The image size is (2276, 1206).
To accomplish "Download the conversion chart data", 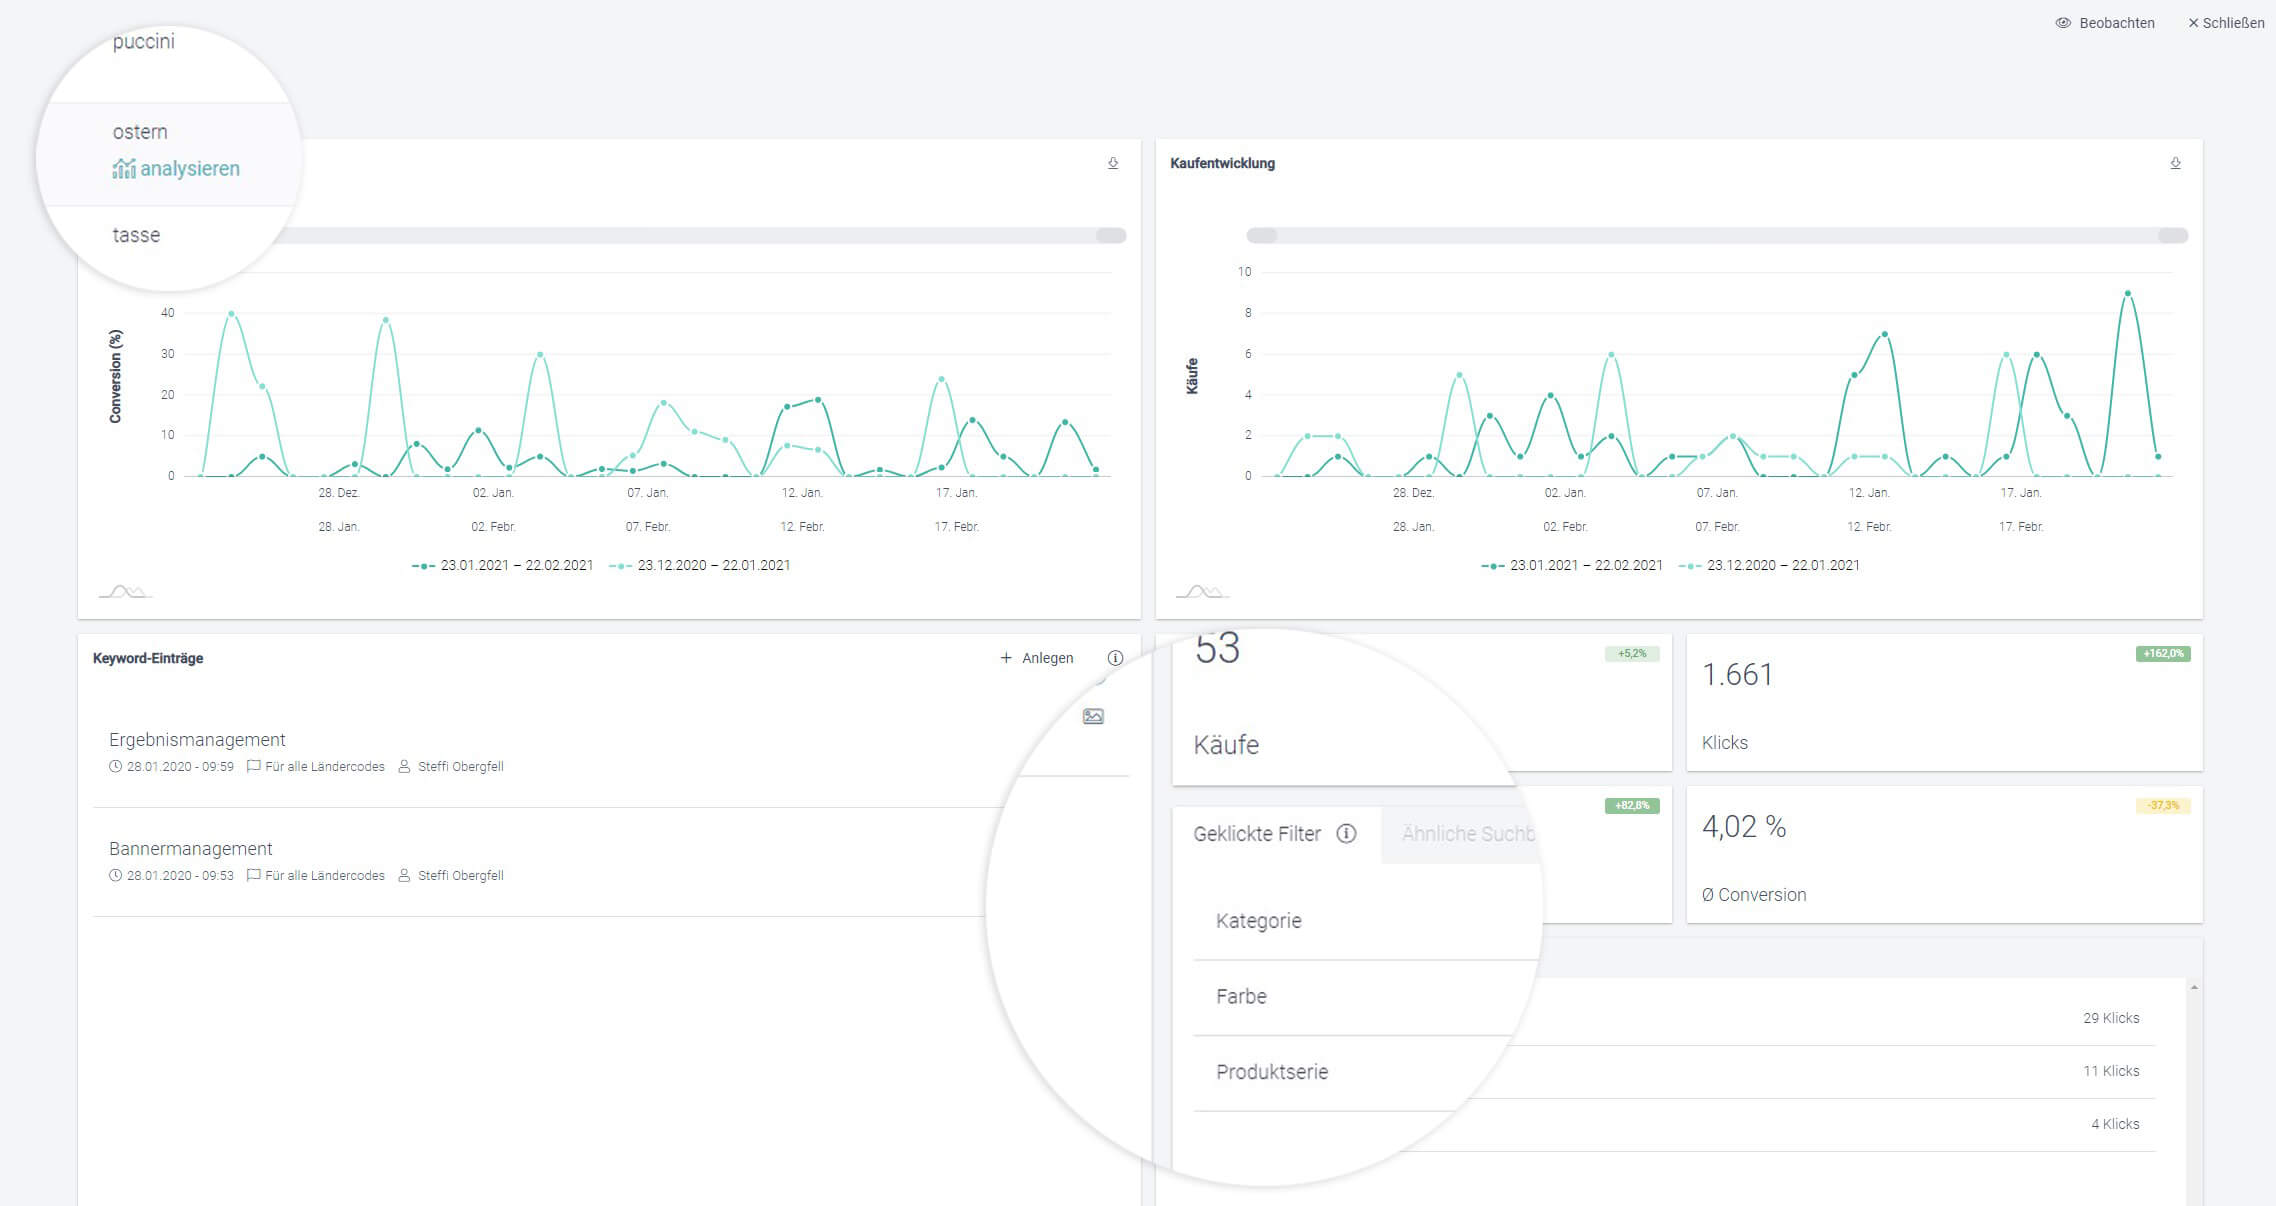I will [1113, 163].
